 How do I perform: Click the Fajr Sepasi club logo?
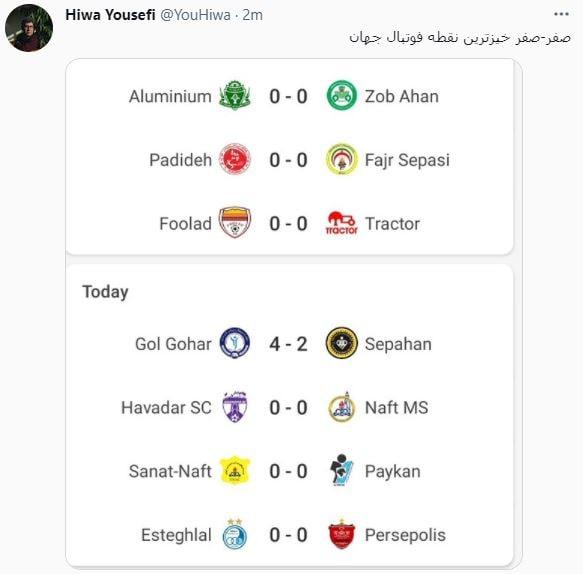[341, 159]
